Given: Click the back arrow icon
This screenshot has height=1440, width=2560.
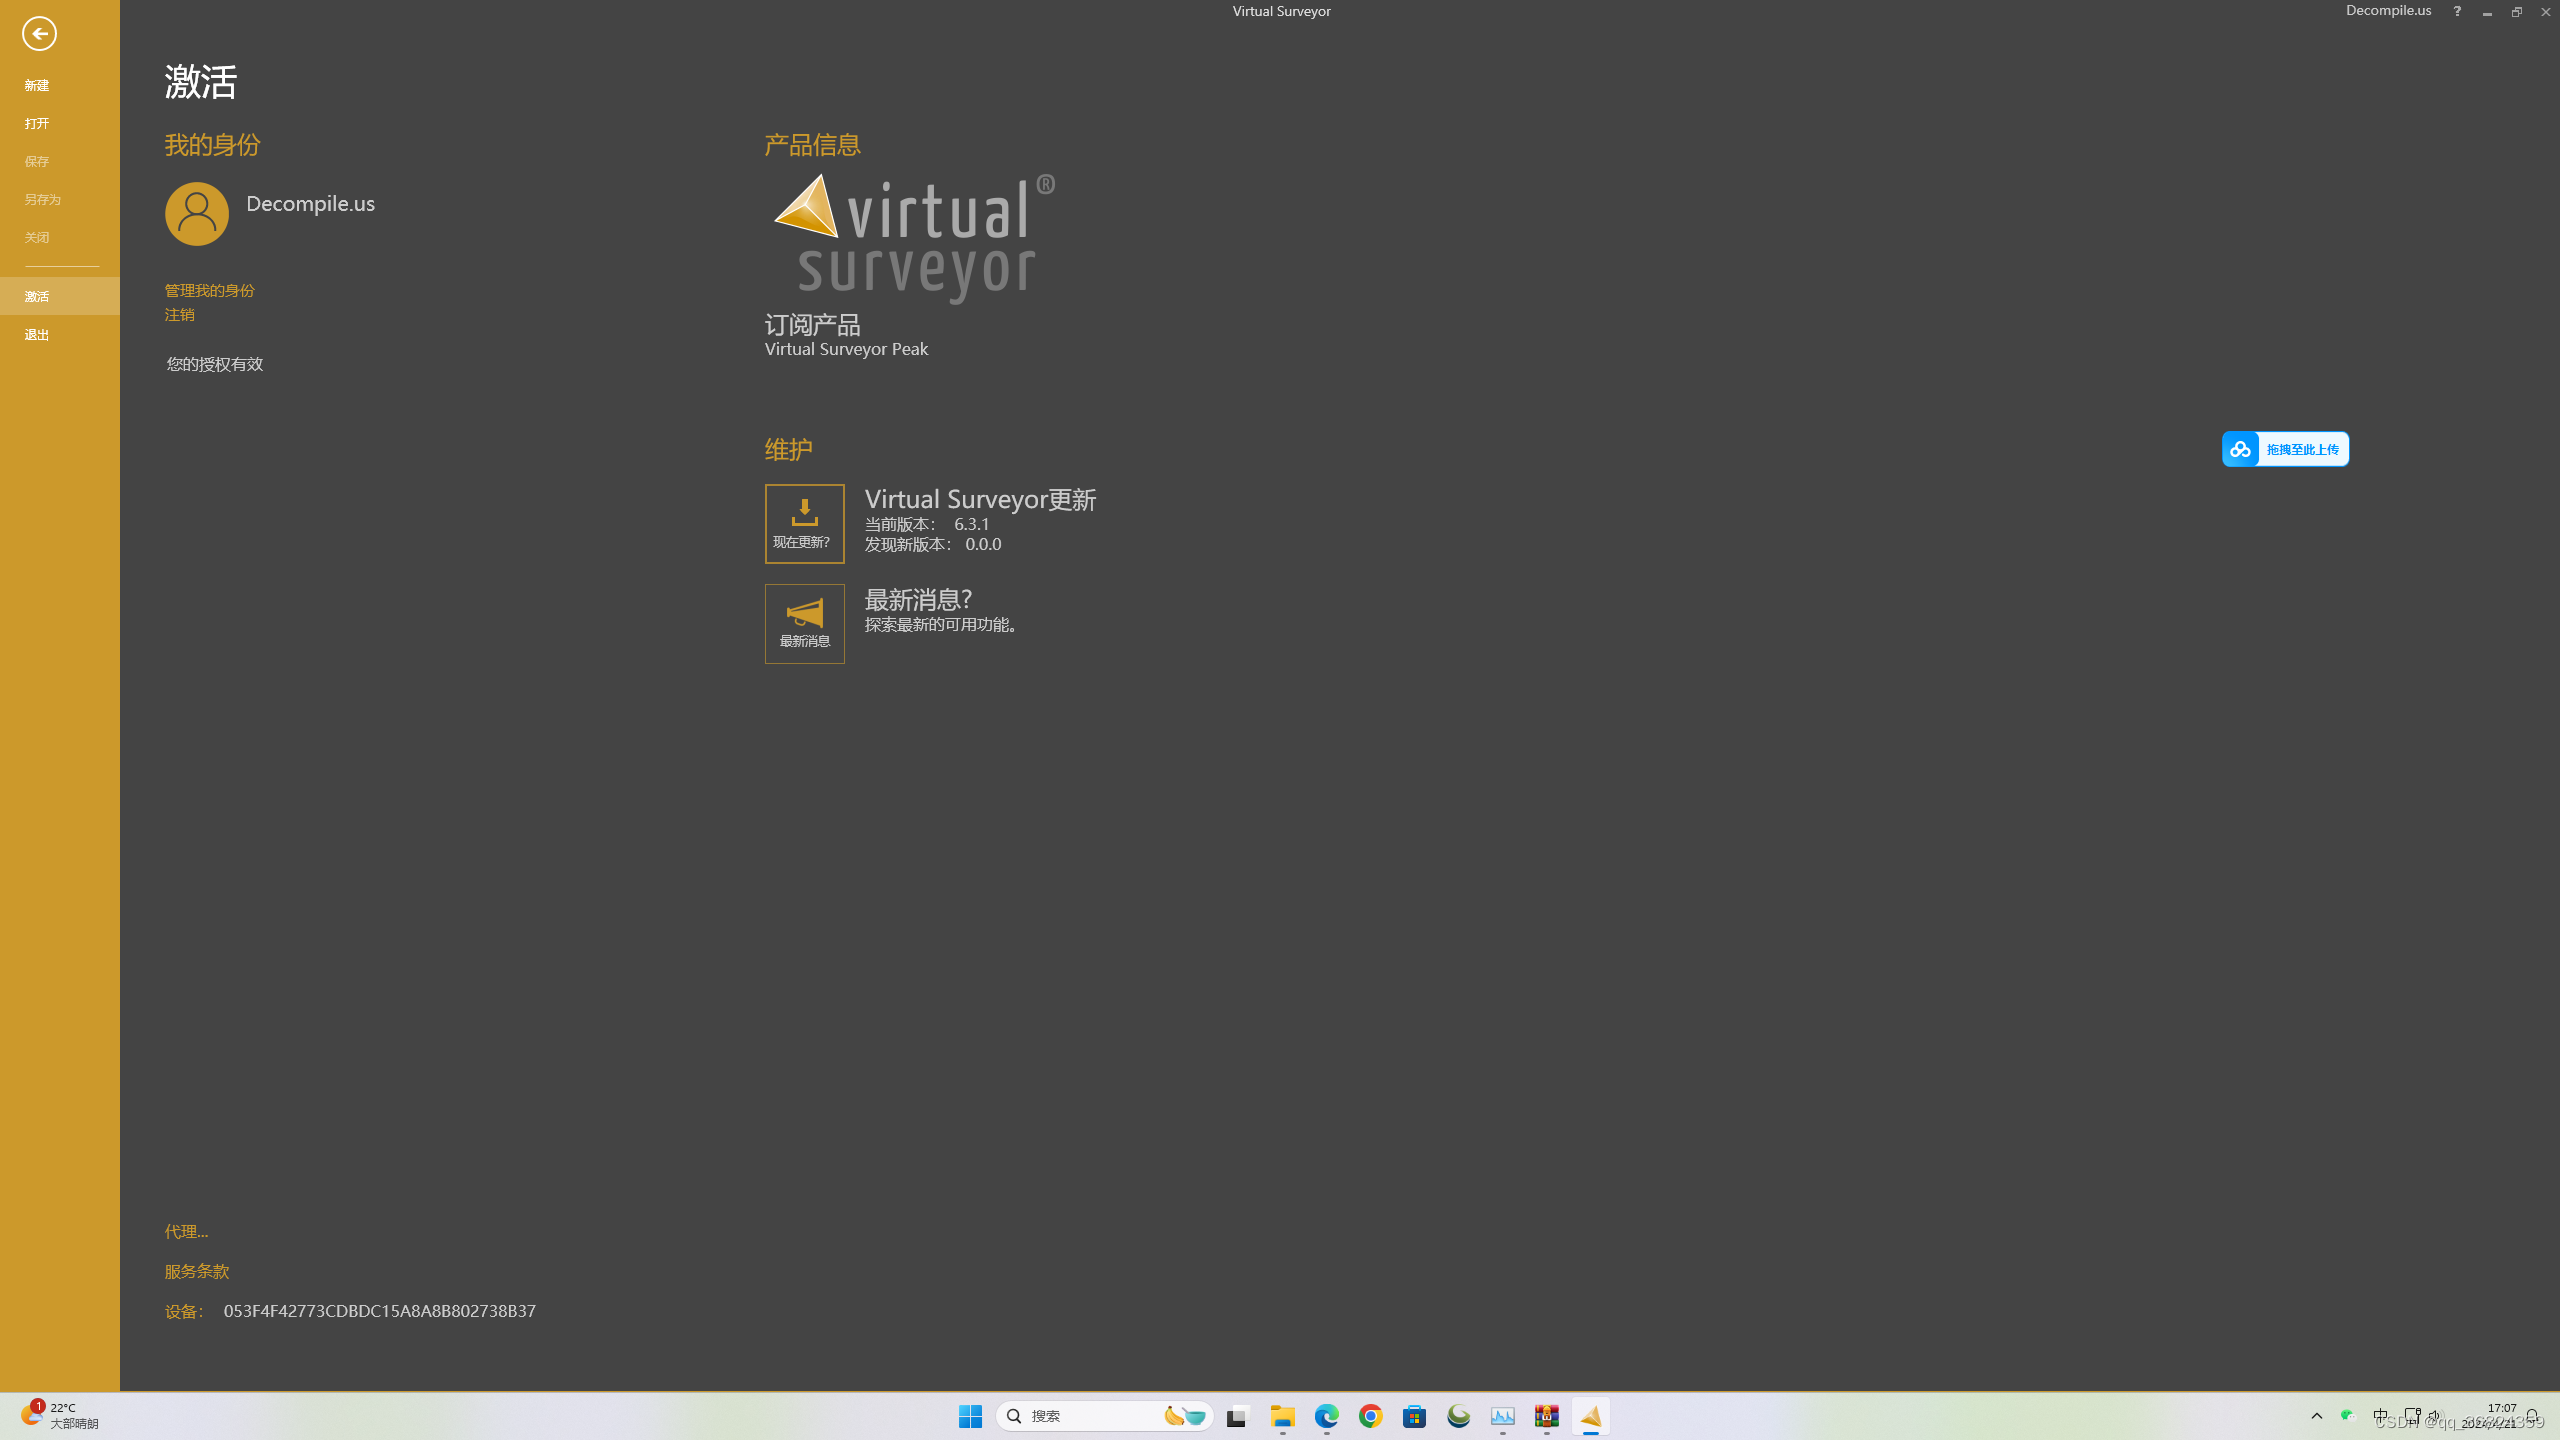Looking at the screenshot, I should [x=39, y=33].
